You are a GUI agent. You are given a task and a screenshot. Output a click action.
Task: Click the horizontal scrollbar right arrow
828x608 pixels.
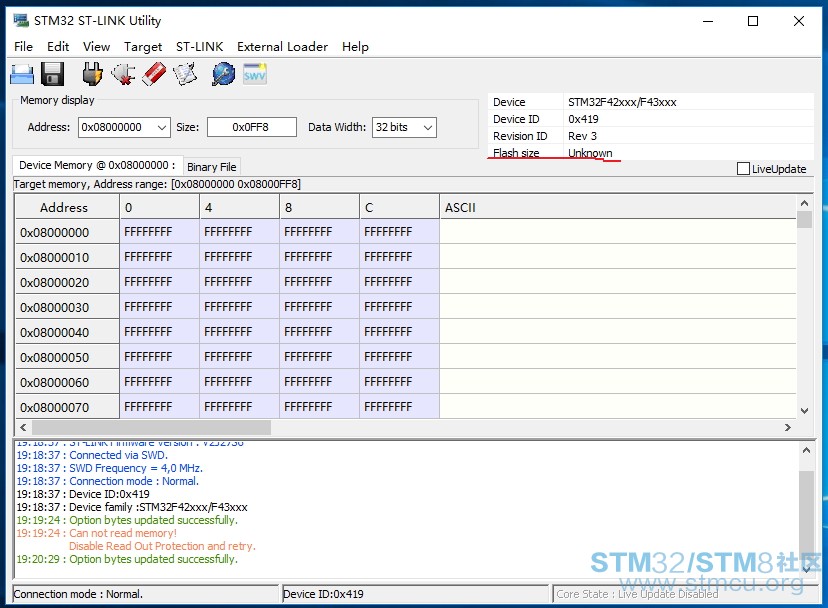click(x=788, y=427)
